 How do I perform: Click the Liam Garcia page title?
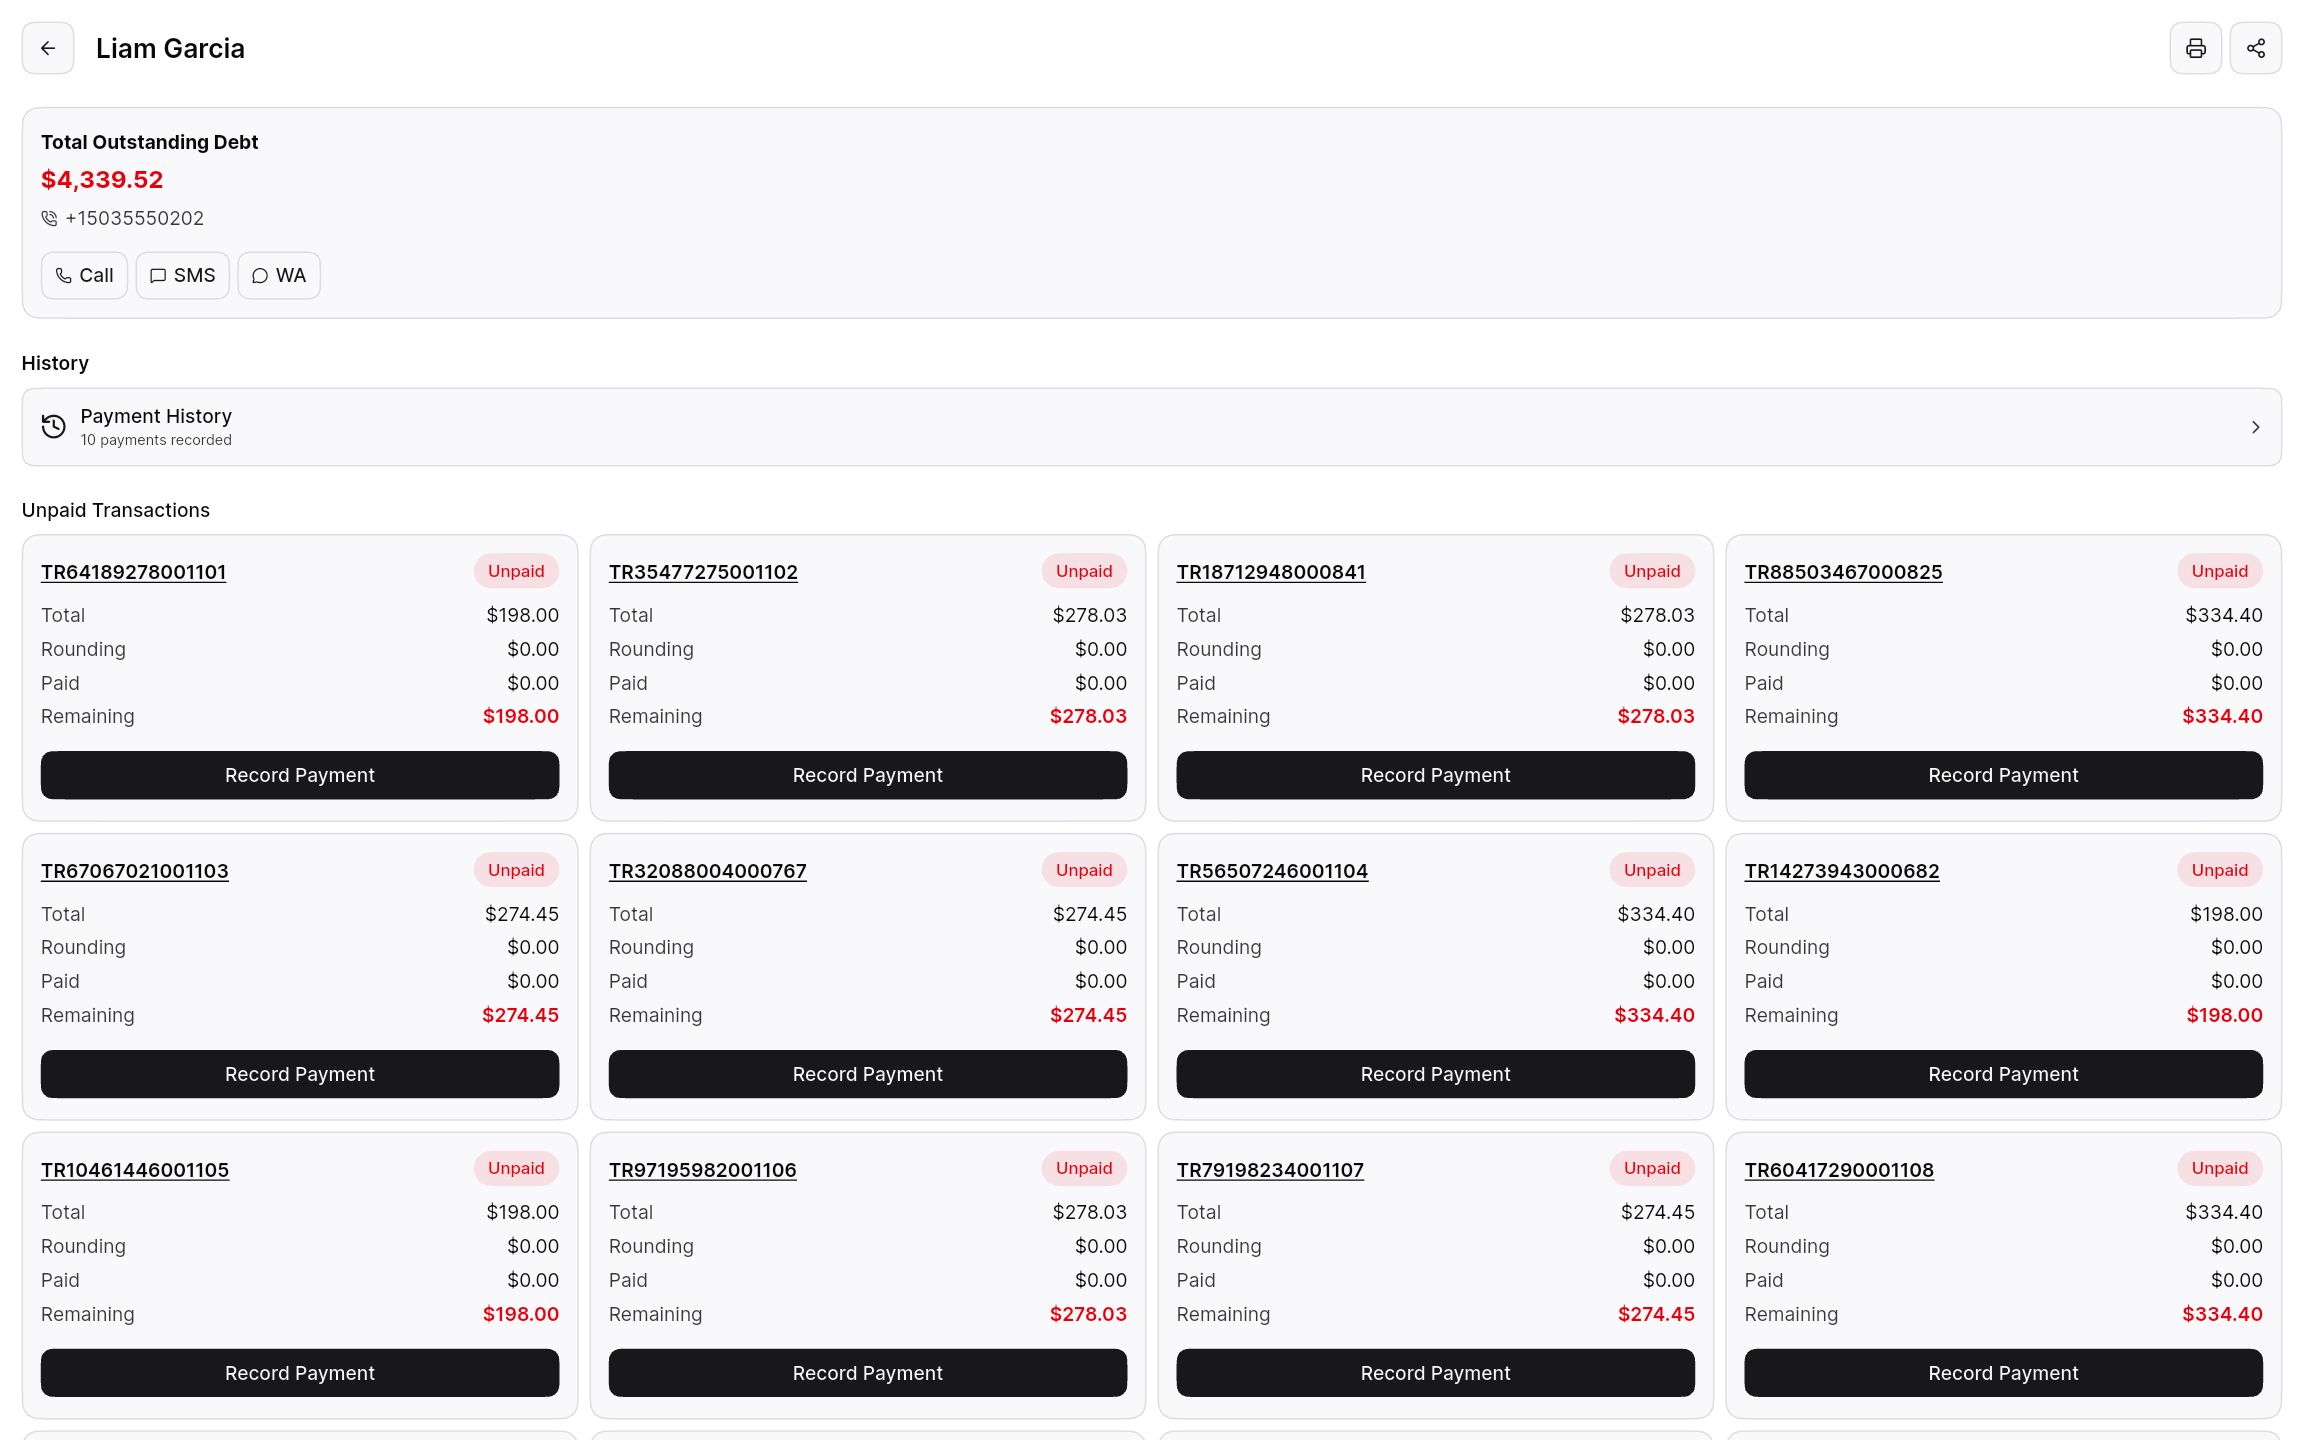[x=170, y=48]
